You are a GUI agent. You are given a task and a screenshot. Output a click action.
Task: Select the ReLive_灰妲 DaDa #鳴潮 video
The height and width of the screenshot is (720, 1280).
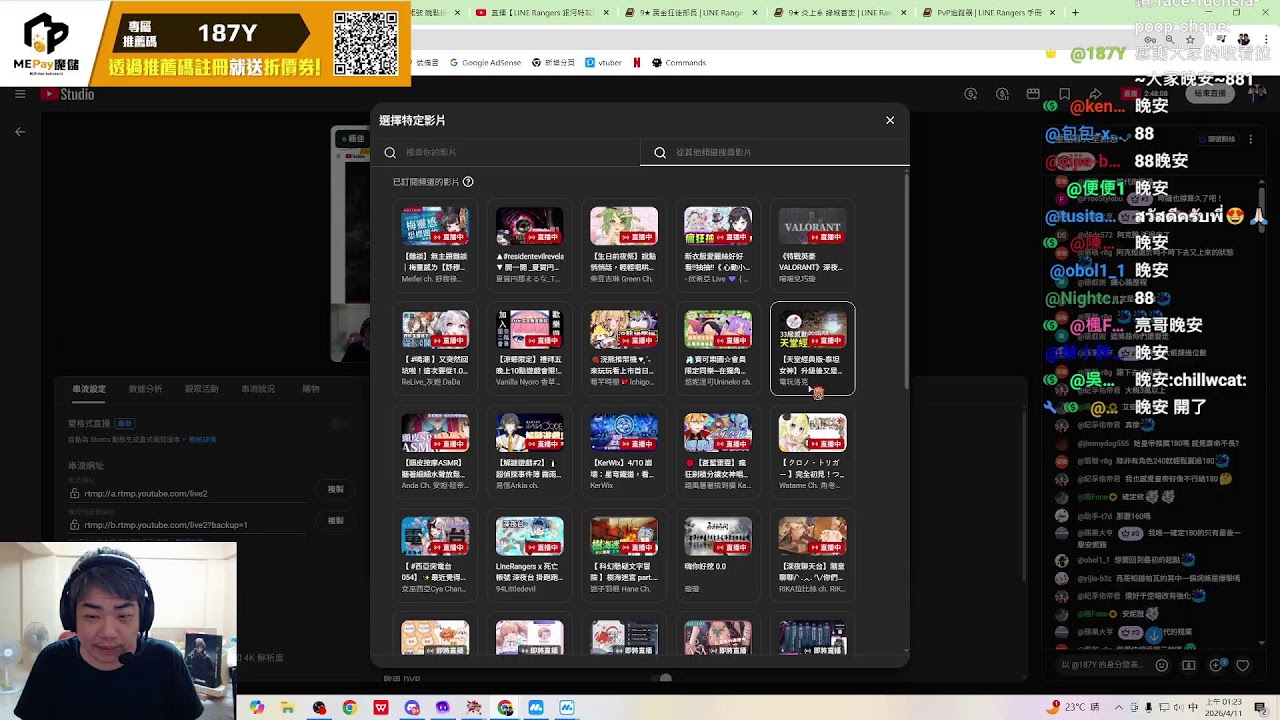point(435,348)
